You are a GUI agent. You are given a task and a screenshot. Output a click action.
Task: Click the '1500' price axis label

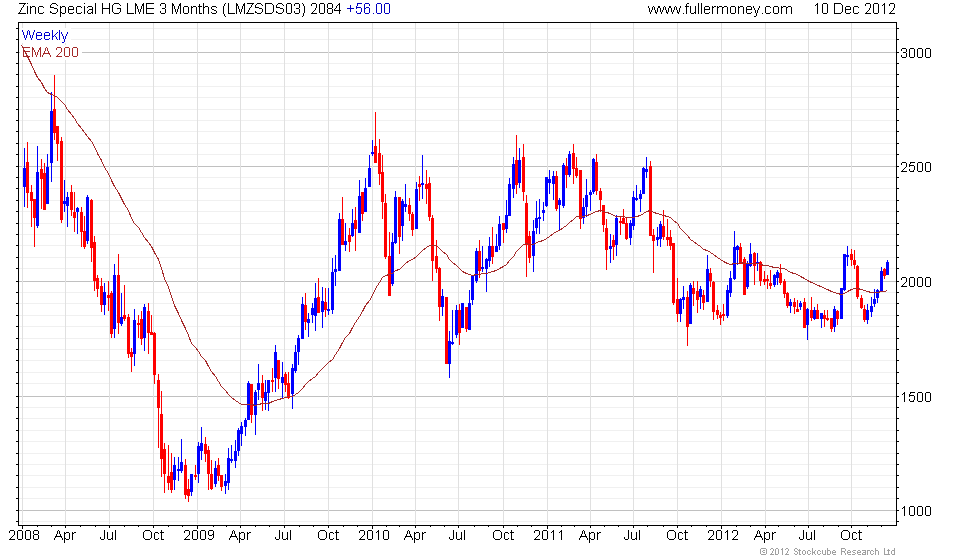click(x=916, y=398)
